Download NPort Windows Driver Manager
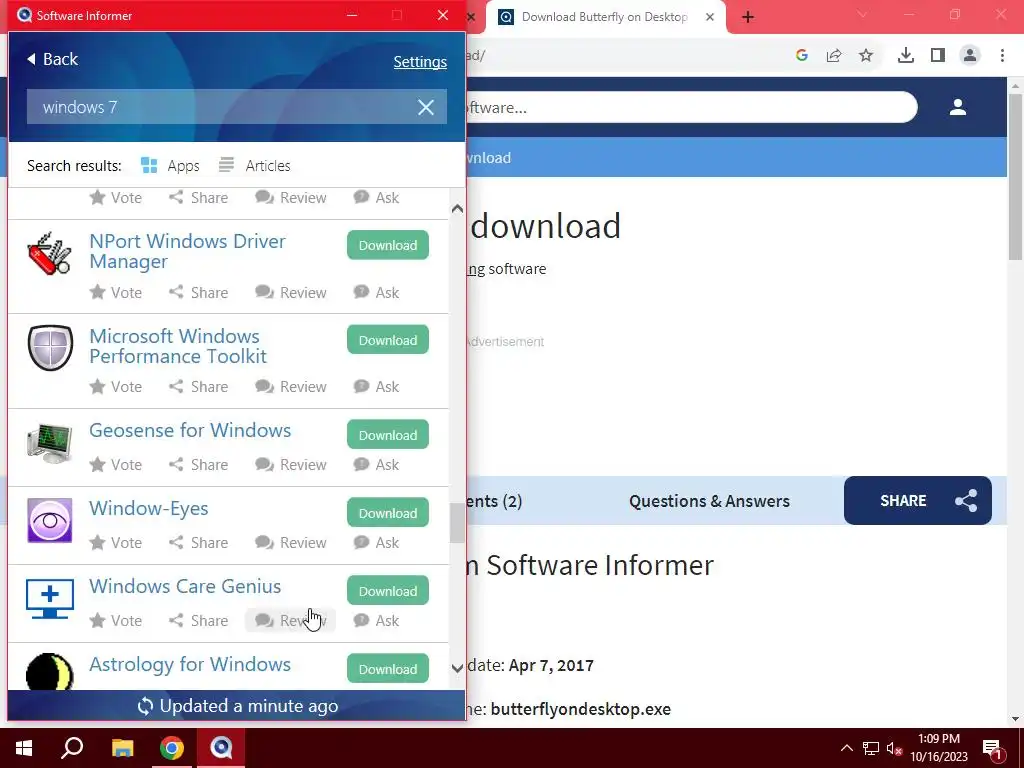 tap(388, 245)
